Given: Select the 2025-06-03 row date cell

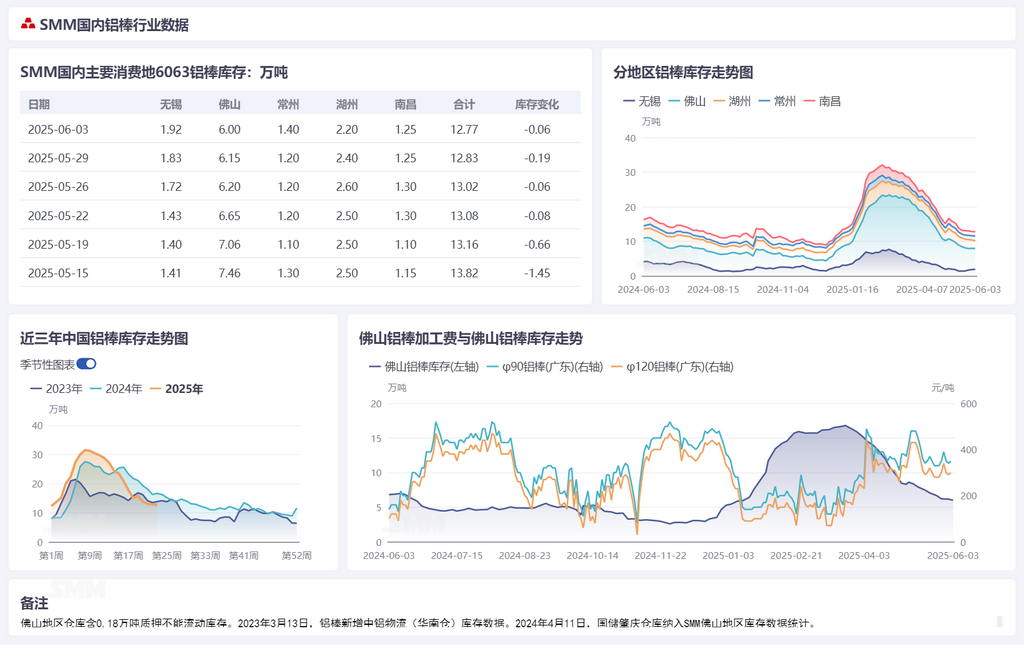Looking at the screenshot, I should (58, 129).
